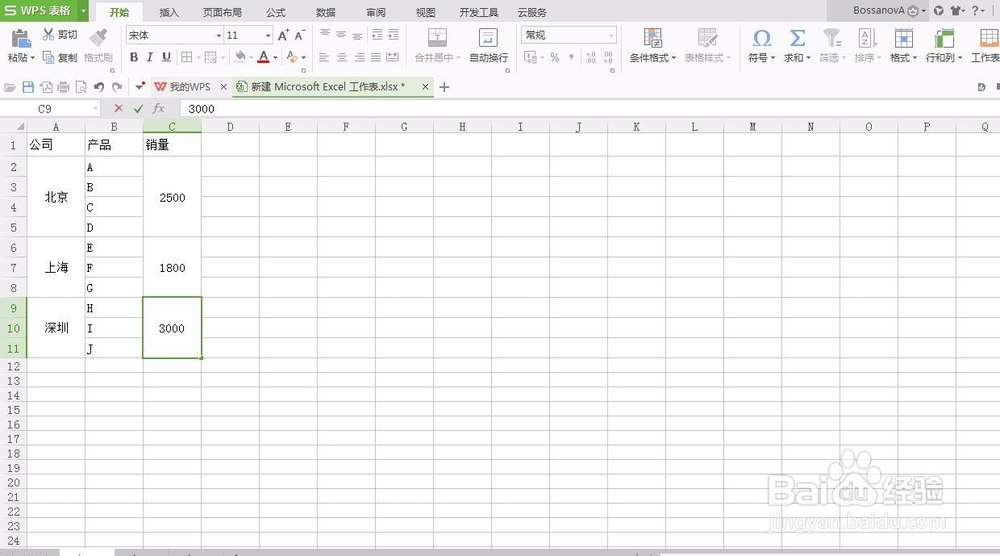Confirm entry with green checkmark
This screenshot has width=1000, height=556.
138,108
